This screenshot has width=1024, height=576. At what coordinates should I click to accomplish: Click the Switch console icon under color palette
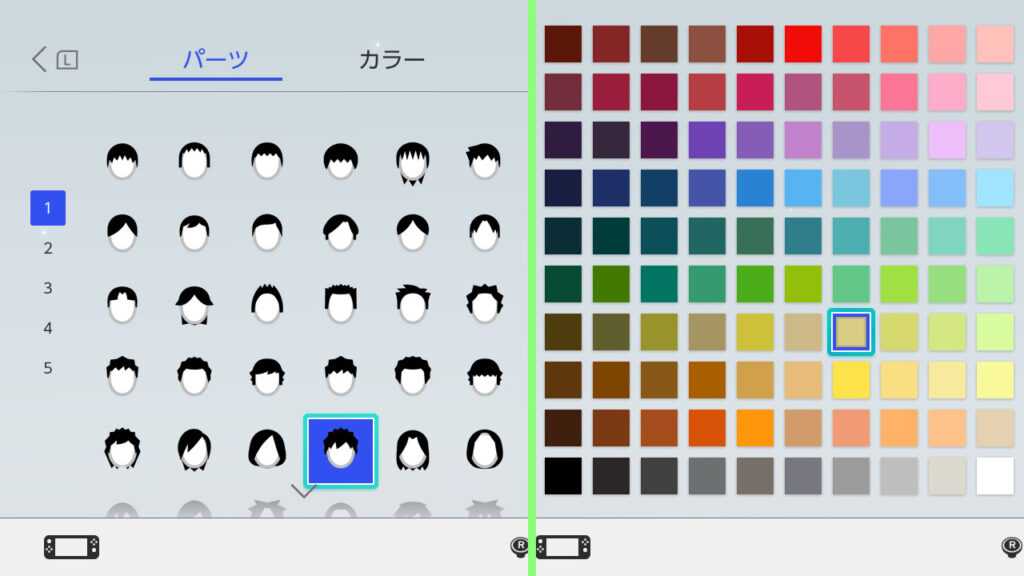pyautogui.click(x=563, y=547)
